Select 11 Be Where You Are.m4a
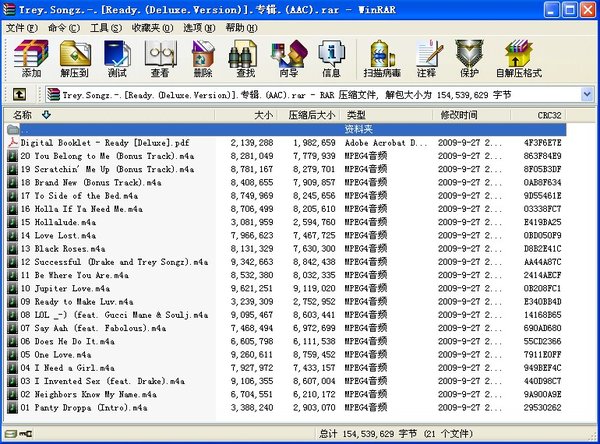 [x=75, y=275]
